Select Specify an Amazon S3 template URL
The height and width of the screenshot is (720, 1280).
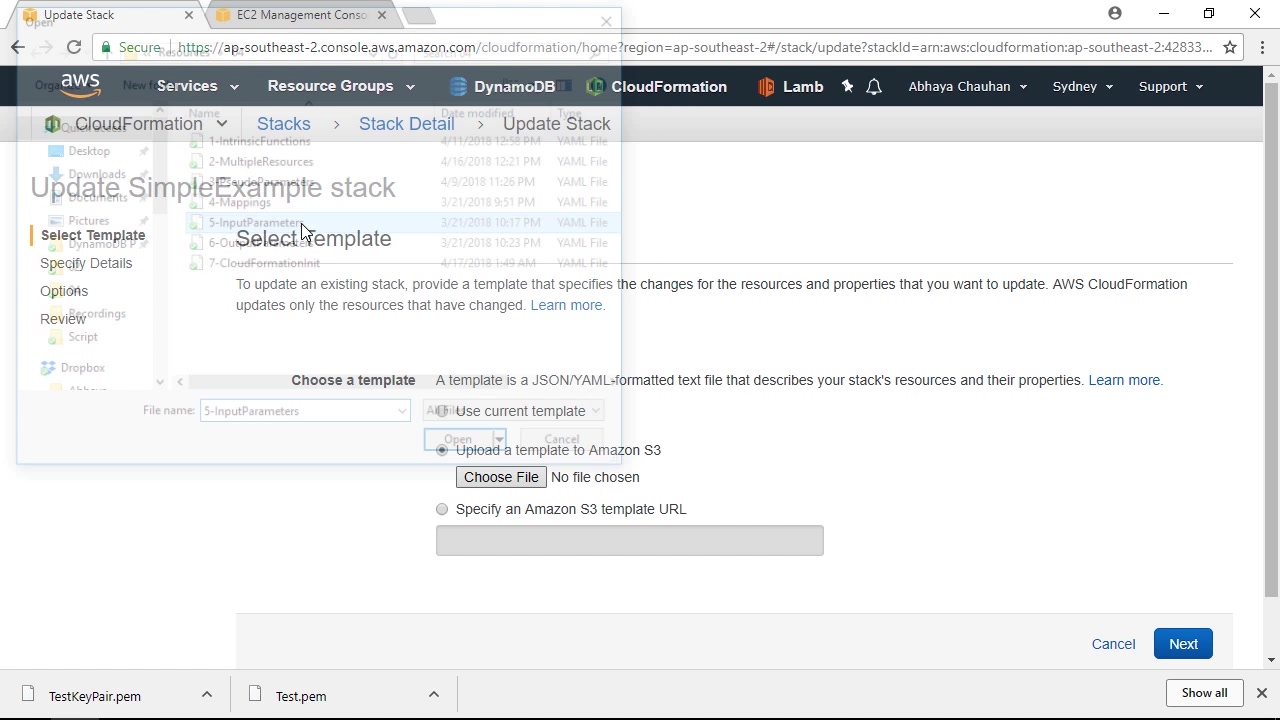click(x=442, y=509)
